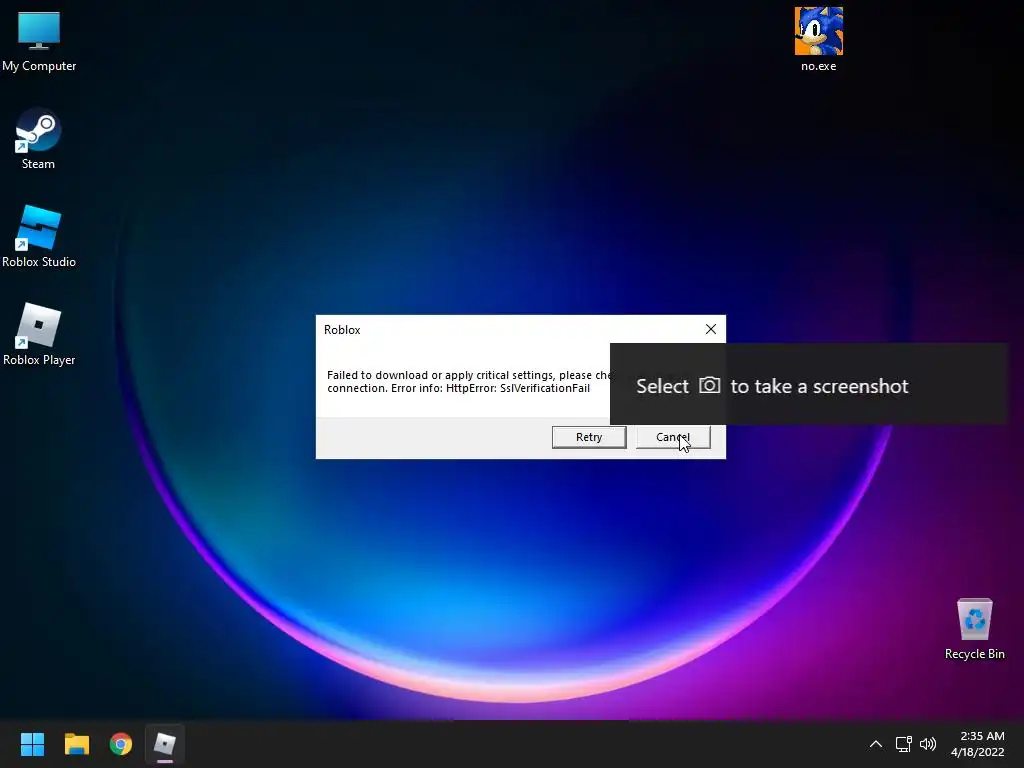Launch Google Chrome from the taskbar
The image size is (1024, 768).
pyautogui.click(x=121, y=744)
